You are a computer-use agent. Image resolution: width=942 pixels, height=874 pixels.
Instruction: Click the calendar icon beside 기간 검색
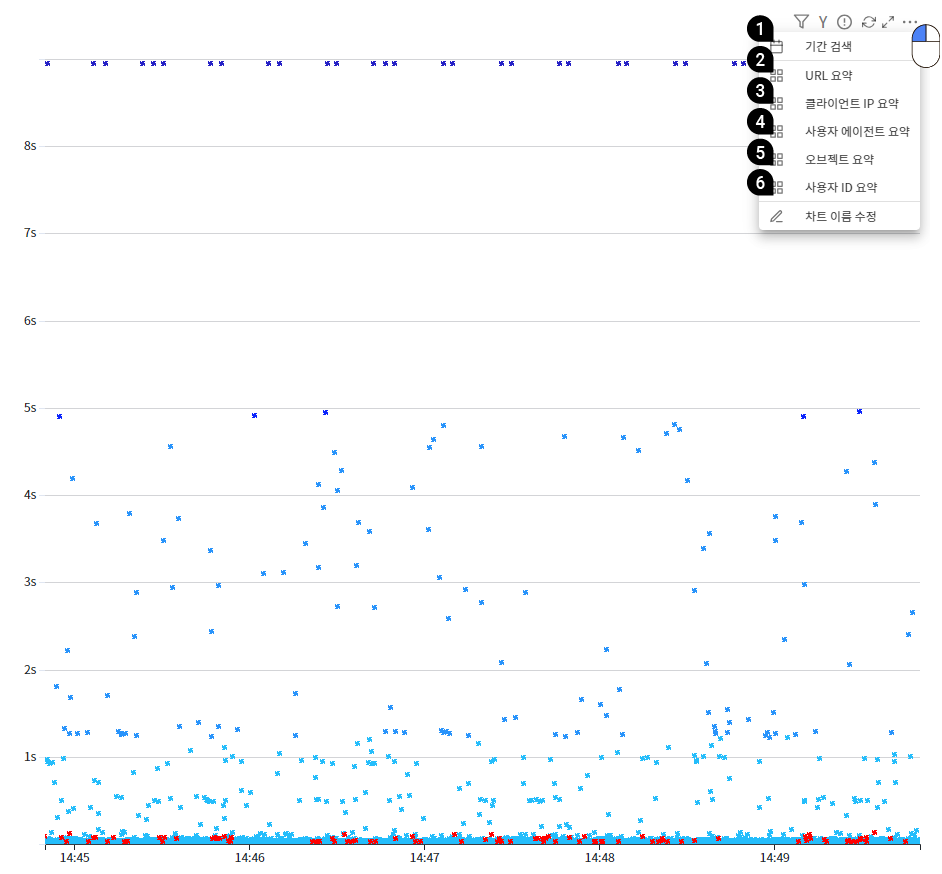click(777, 46)
